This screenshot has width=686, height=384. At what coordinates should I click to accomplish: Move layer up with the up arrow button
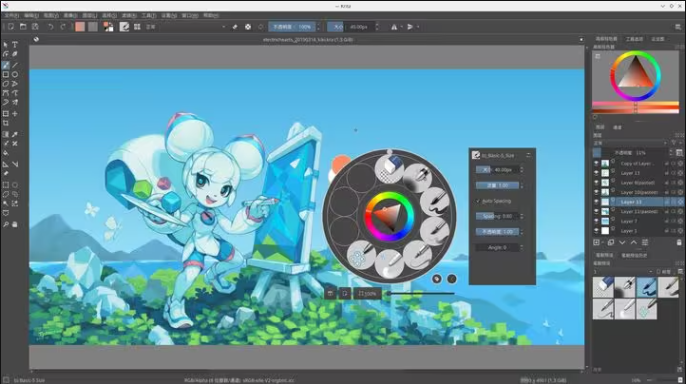[634, 242]
